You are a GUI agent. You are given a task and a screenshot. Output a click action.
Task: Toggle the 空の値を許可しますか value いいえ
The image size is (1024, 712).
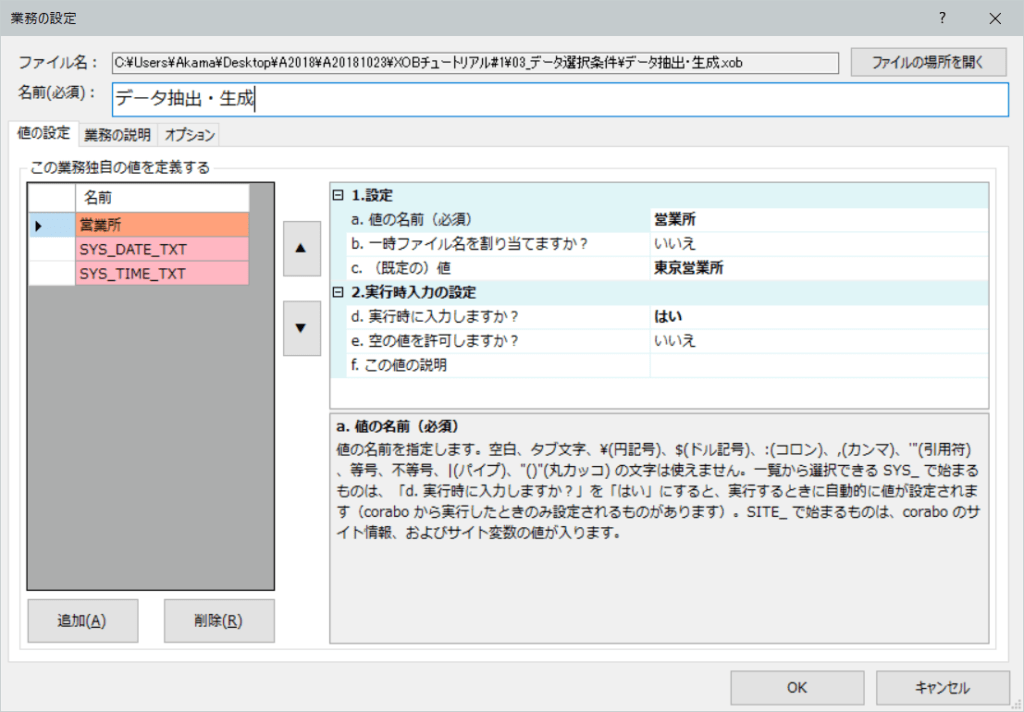pos(818,341)
